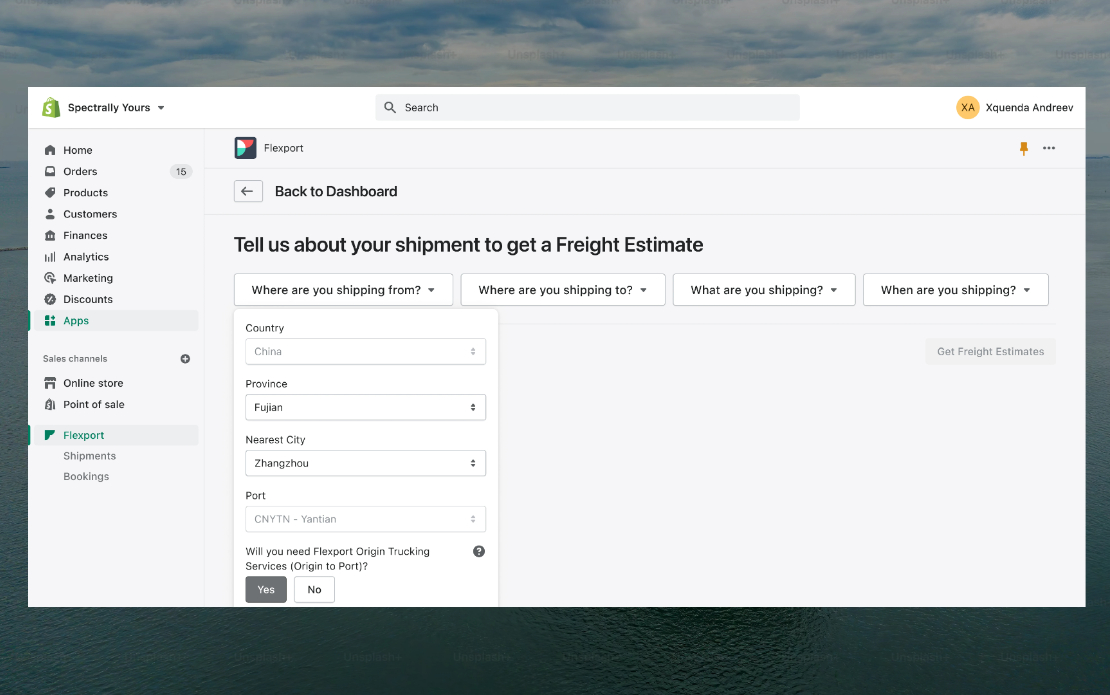Click the Apps grid icon
The width and height of the screenshot is (1110, 695).
[x=50, y=321]
